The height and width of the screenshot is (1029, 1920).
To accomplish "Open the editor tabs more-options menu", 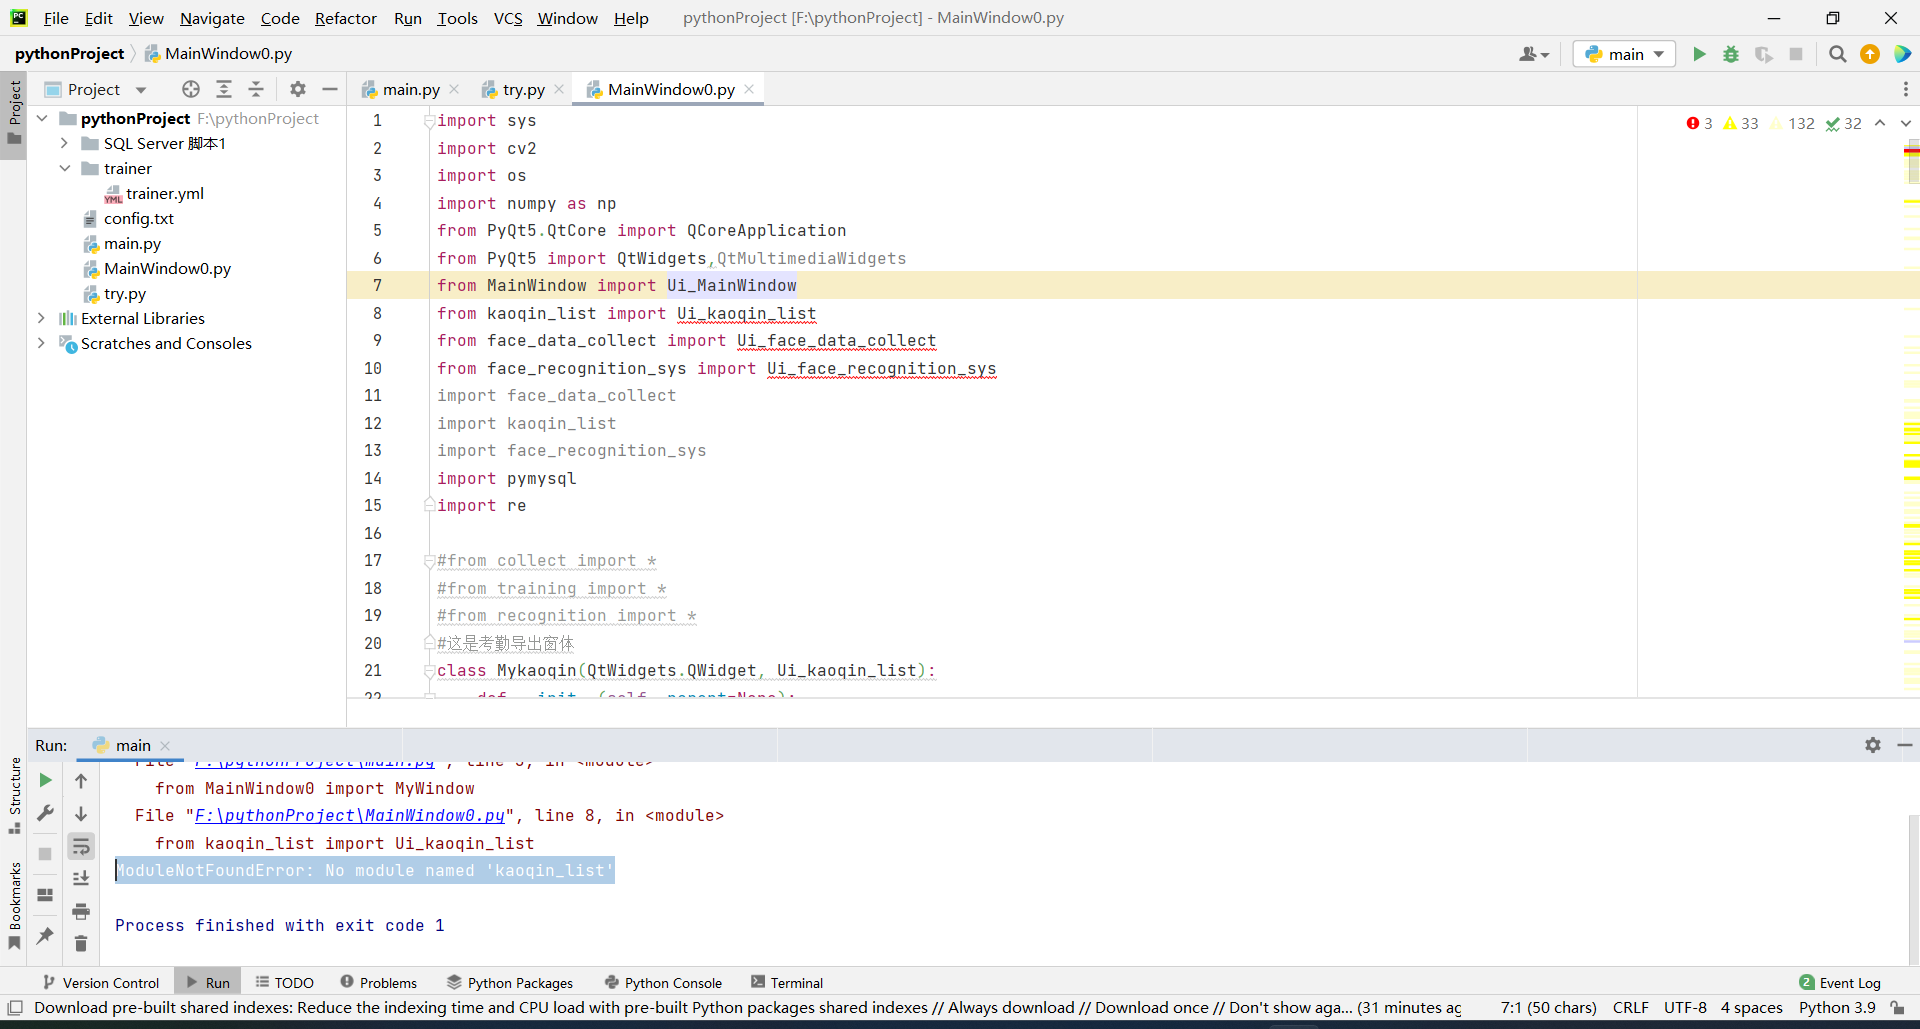I will (1906, 89).
